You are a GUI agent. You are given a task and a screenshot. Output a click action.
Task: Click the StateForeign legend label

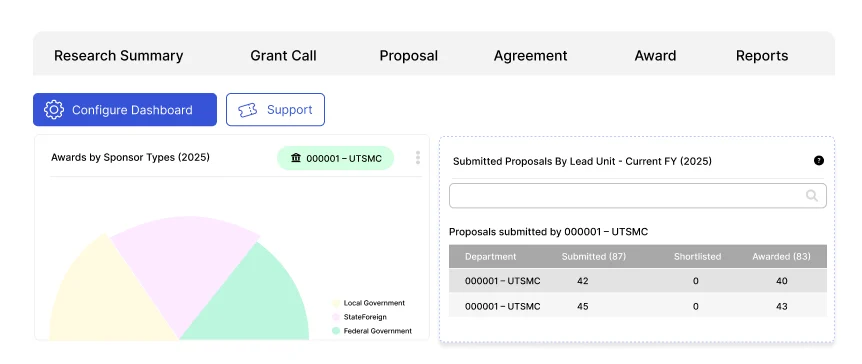pyautogui.click(x=365, y=317)
